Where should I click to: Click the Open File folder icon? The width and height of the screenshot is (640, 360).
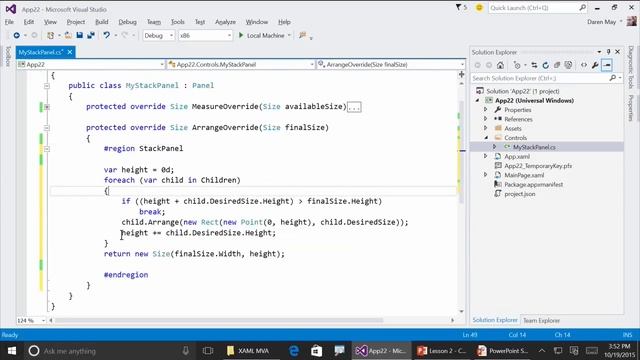[68, 36]
